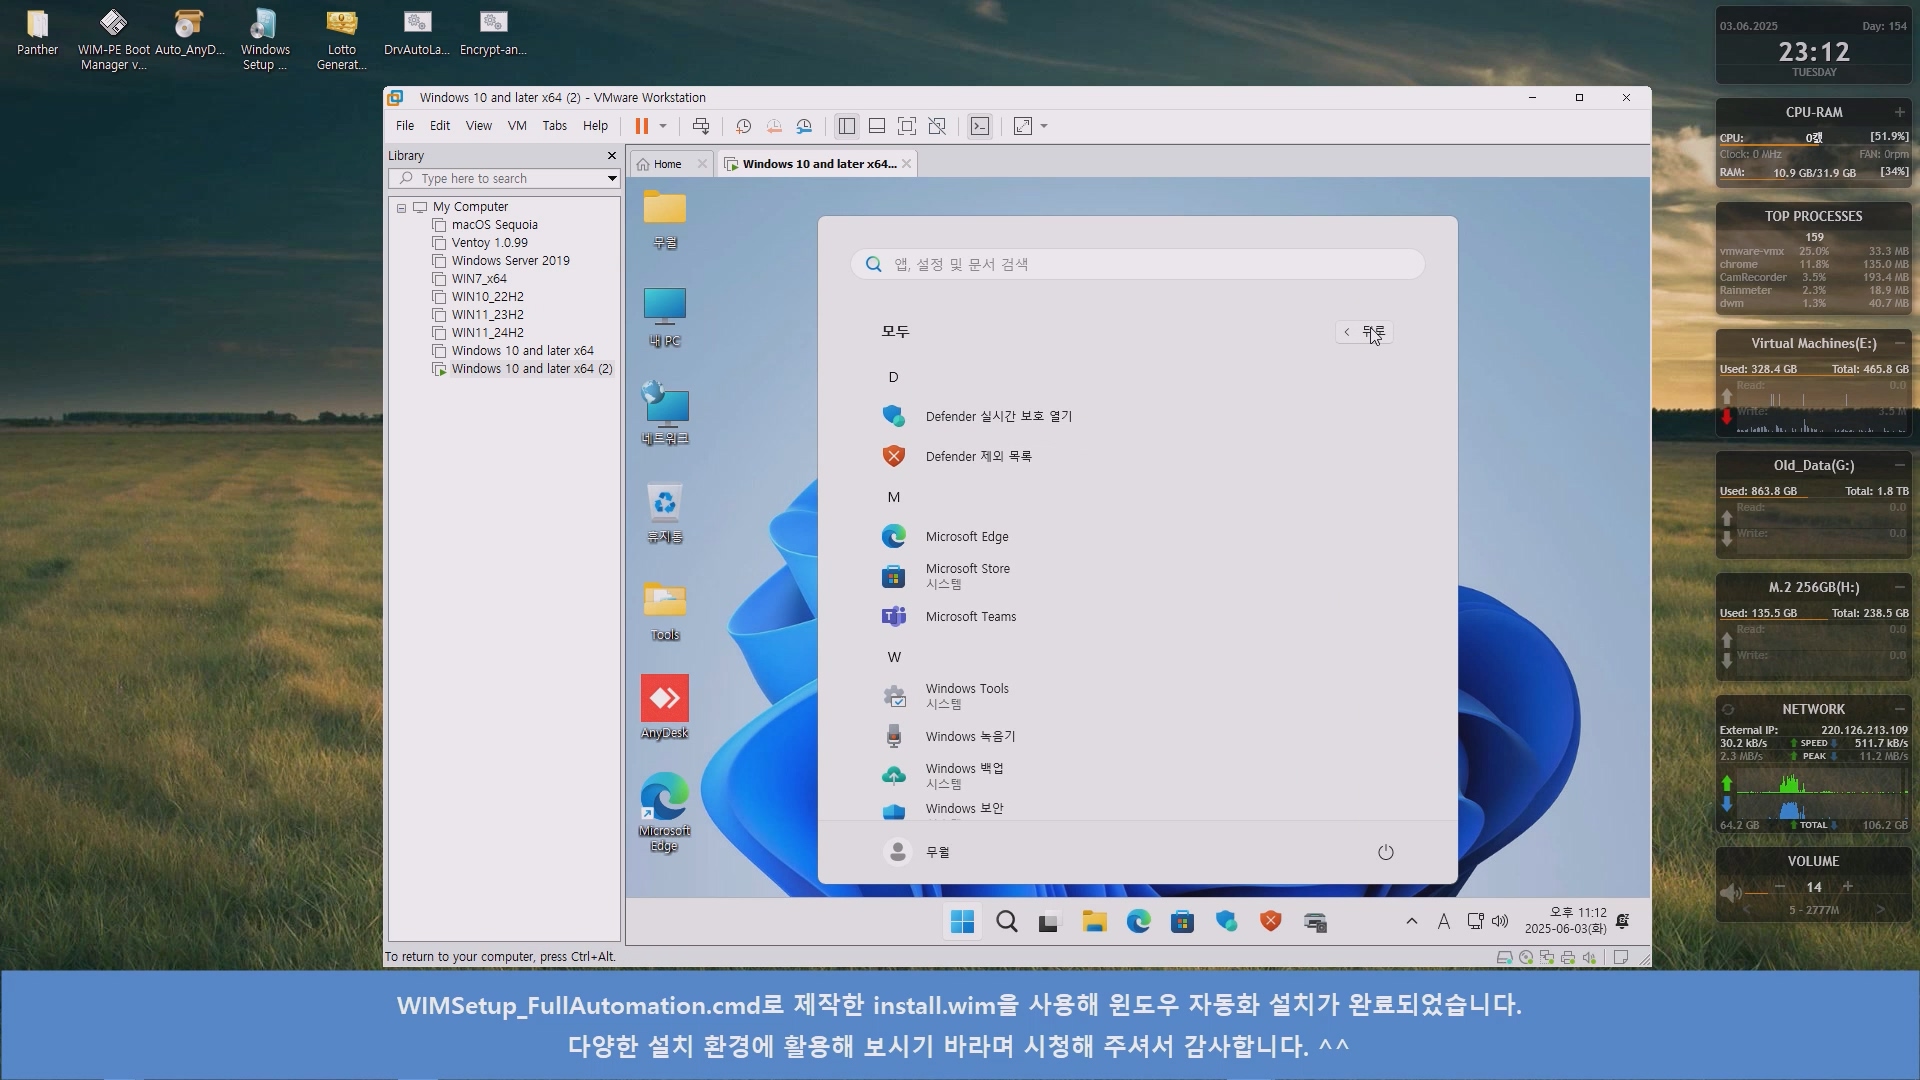Select WIN11_24H2 in the library
The width and height of the screenshot is (1920, 1080).
(487, 333)
